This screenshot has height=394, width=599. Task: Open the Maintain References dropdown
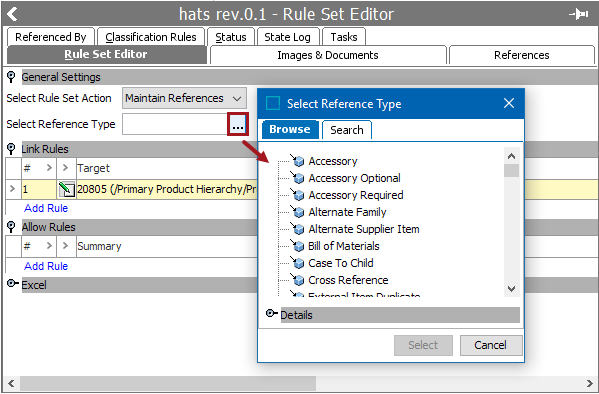(x=185, y=98)
